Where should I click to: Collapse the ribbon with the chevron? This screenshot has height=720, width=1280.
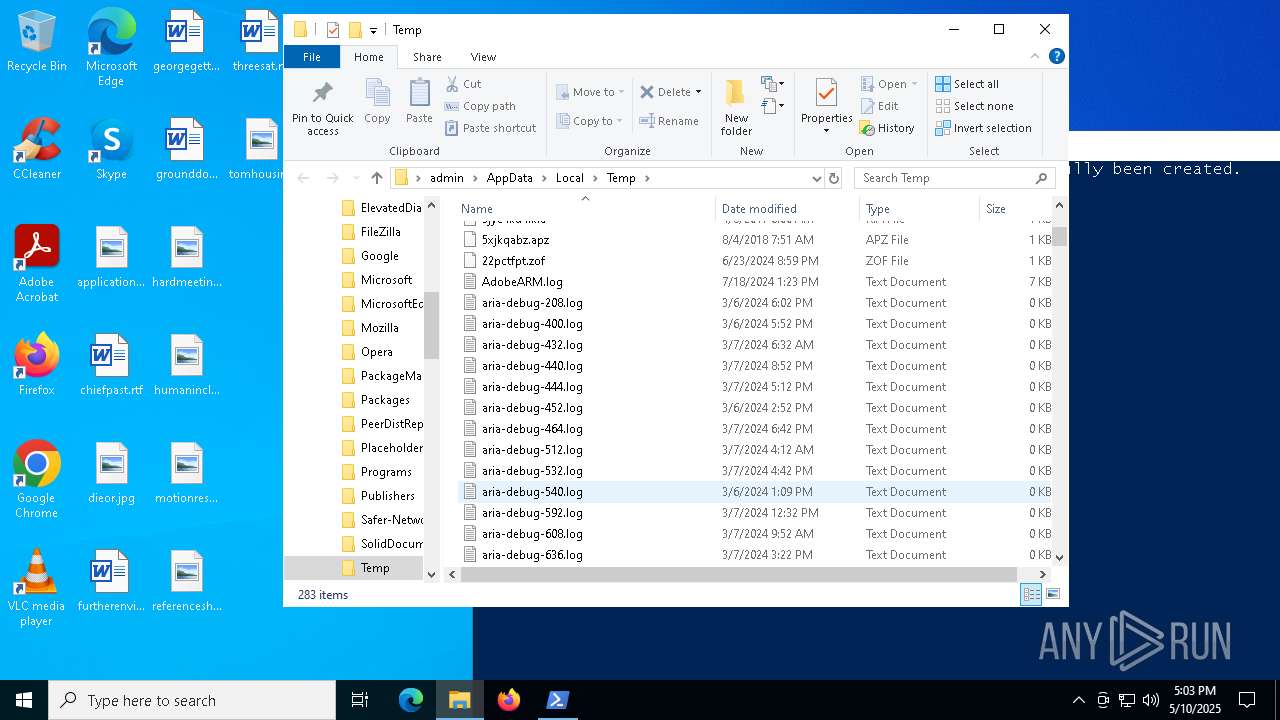(x=1037, y=57)
